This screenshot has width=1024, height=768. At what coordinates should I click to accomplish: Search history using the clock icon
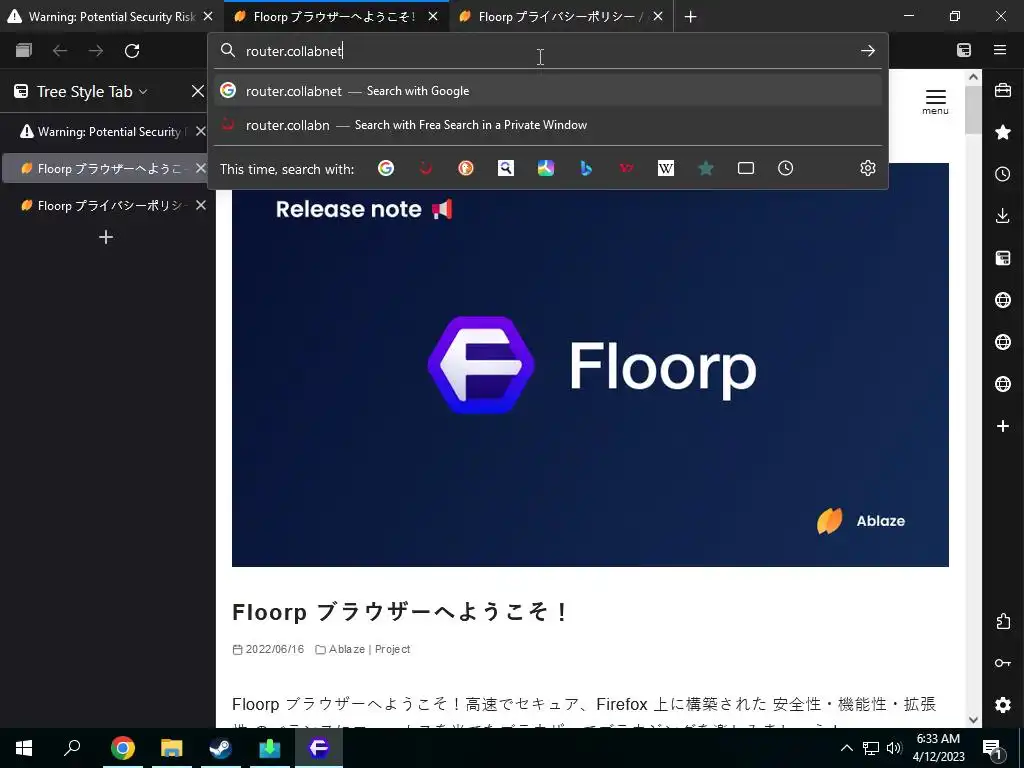pos(786,168)
